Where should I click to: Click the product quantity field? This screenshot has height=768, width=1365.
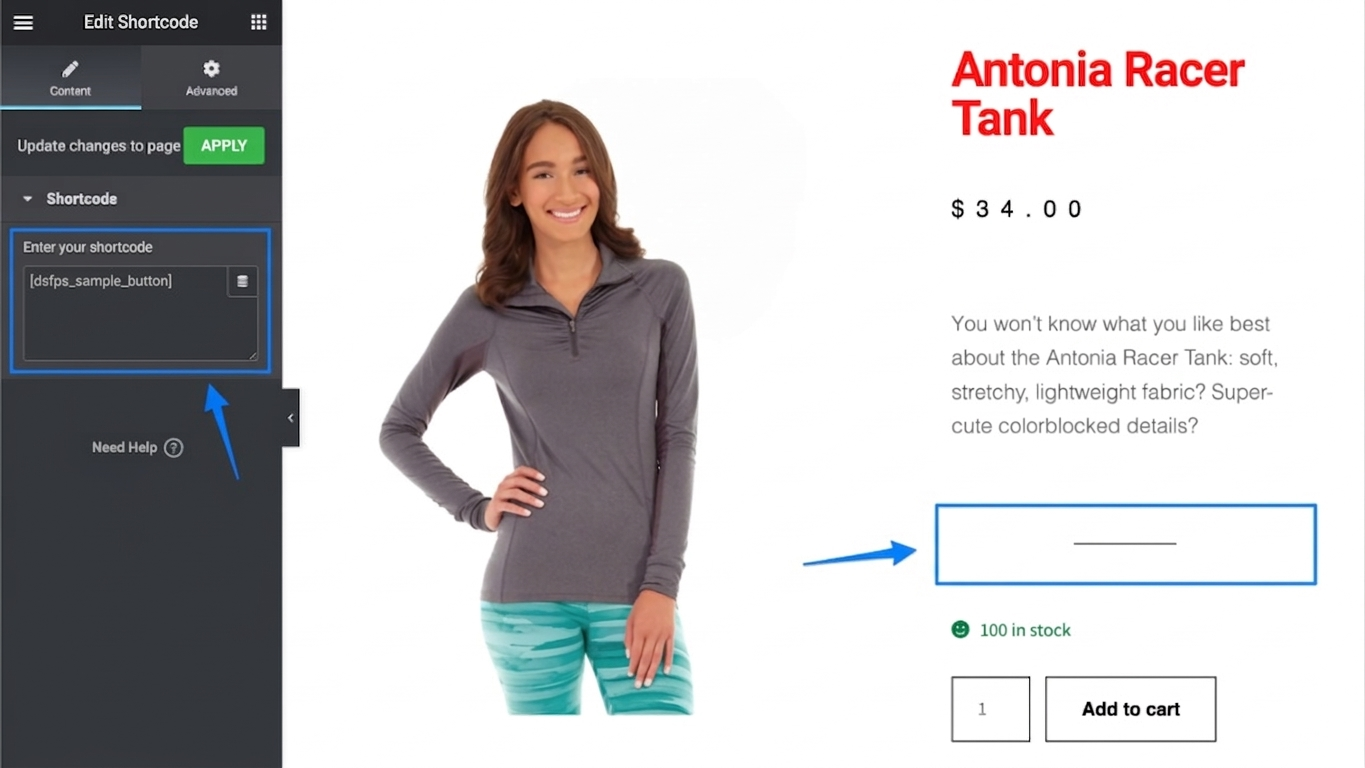[x=991, y=709]
